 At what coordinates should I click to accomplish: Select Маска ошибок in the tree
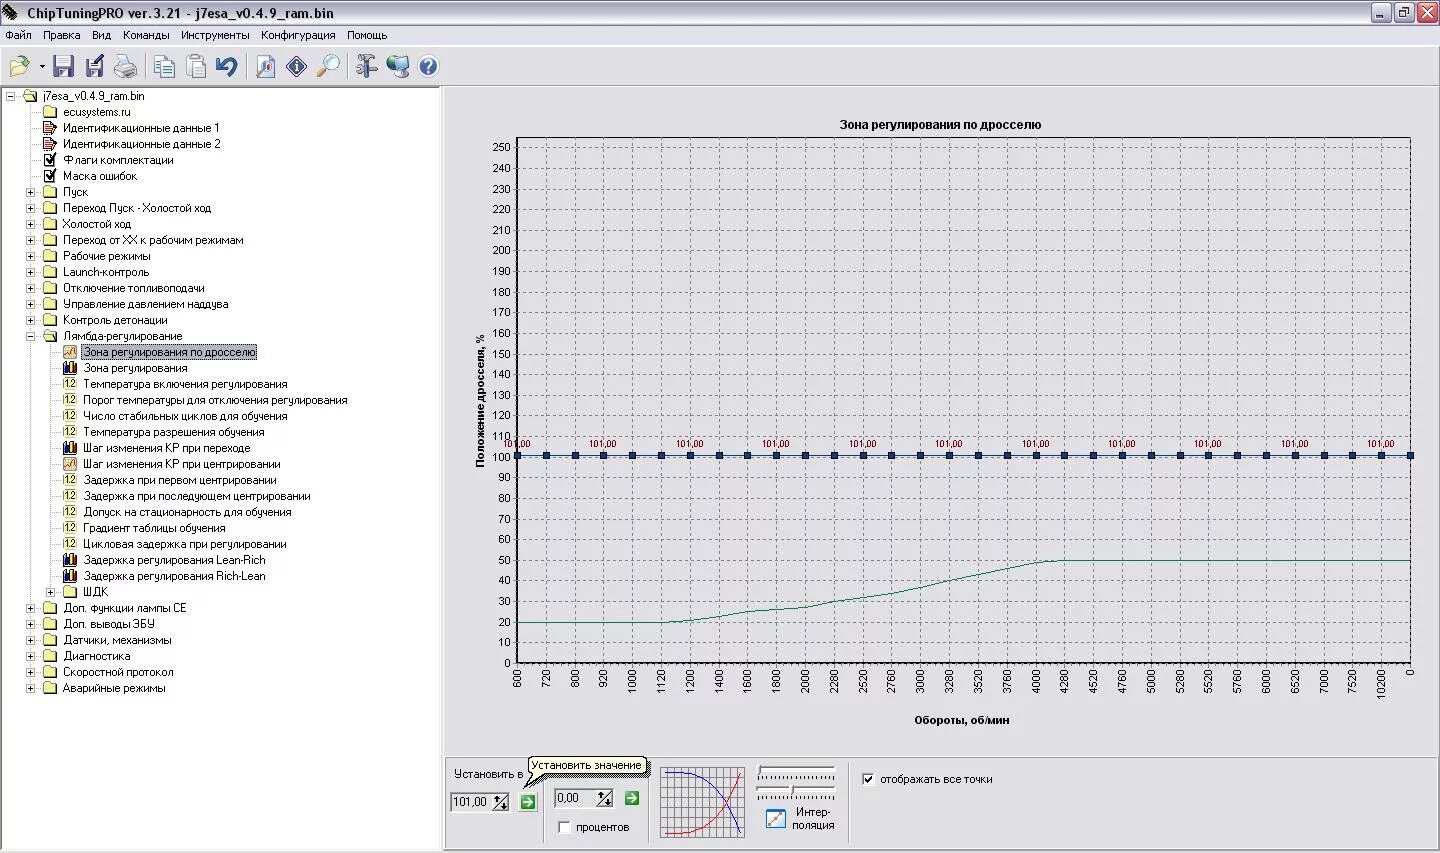pos(100,176)
